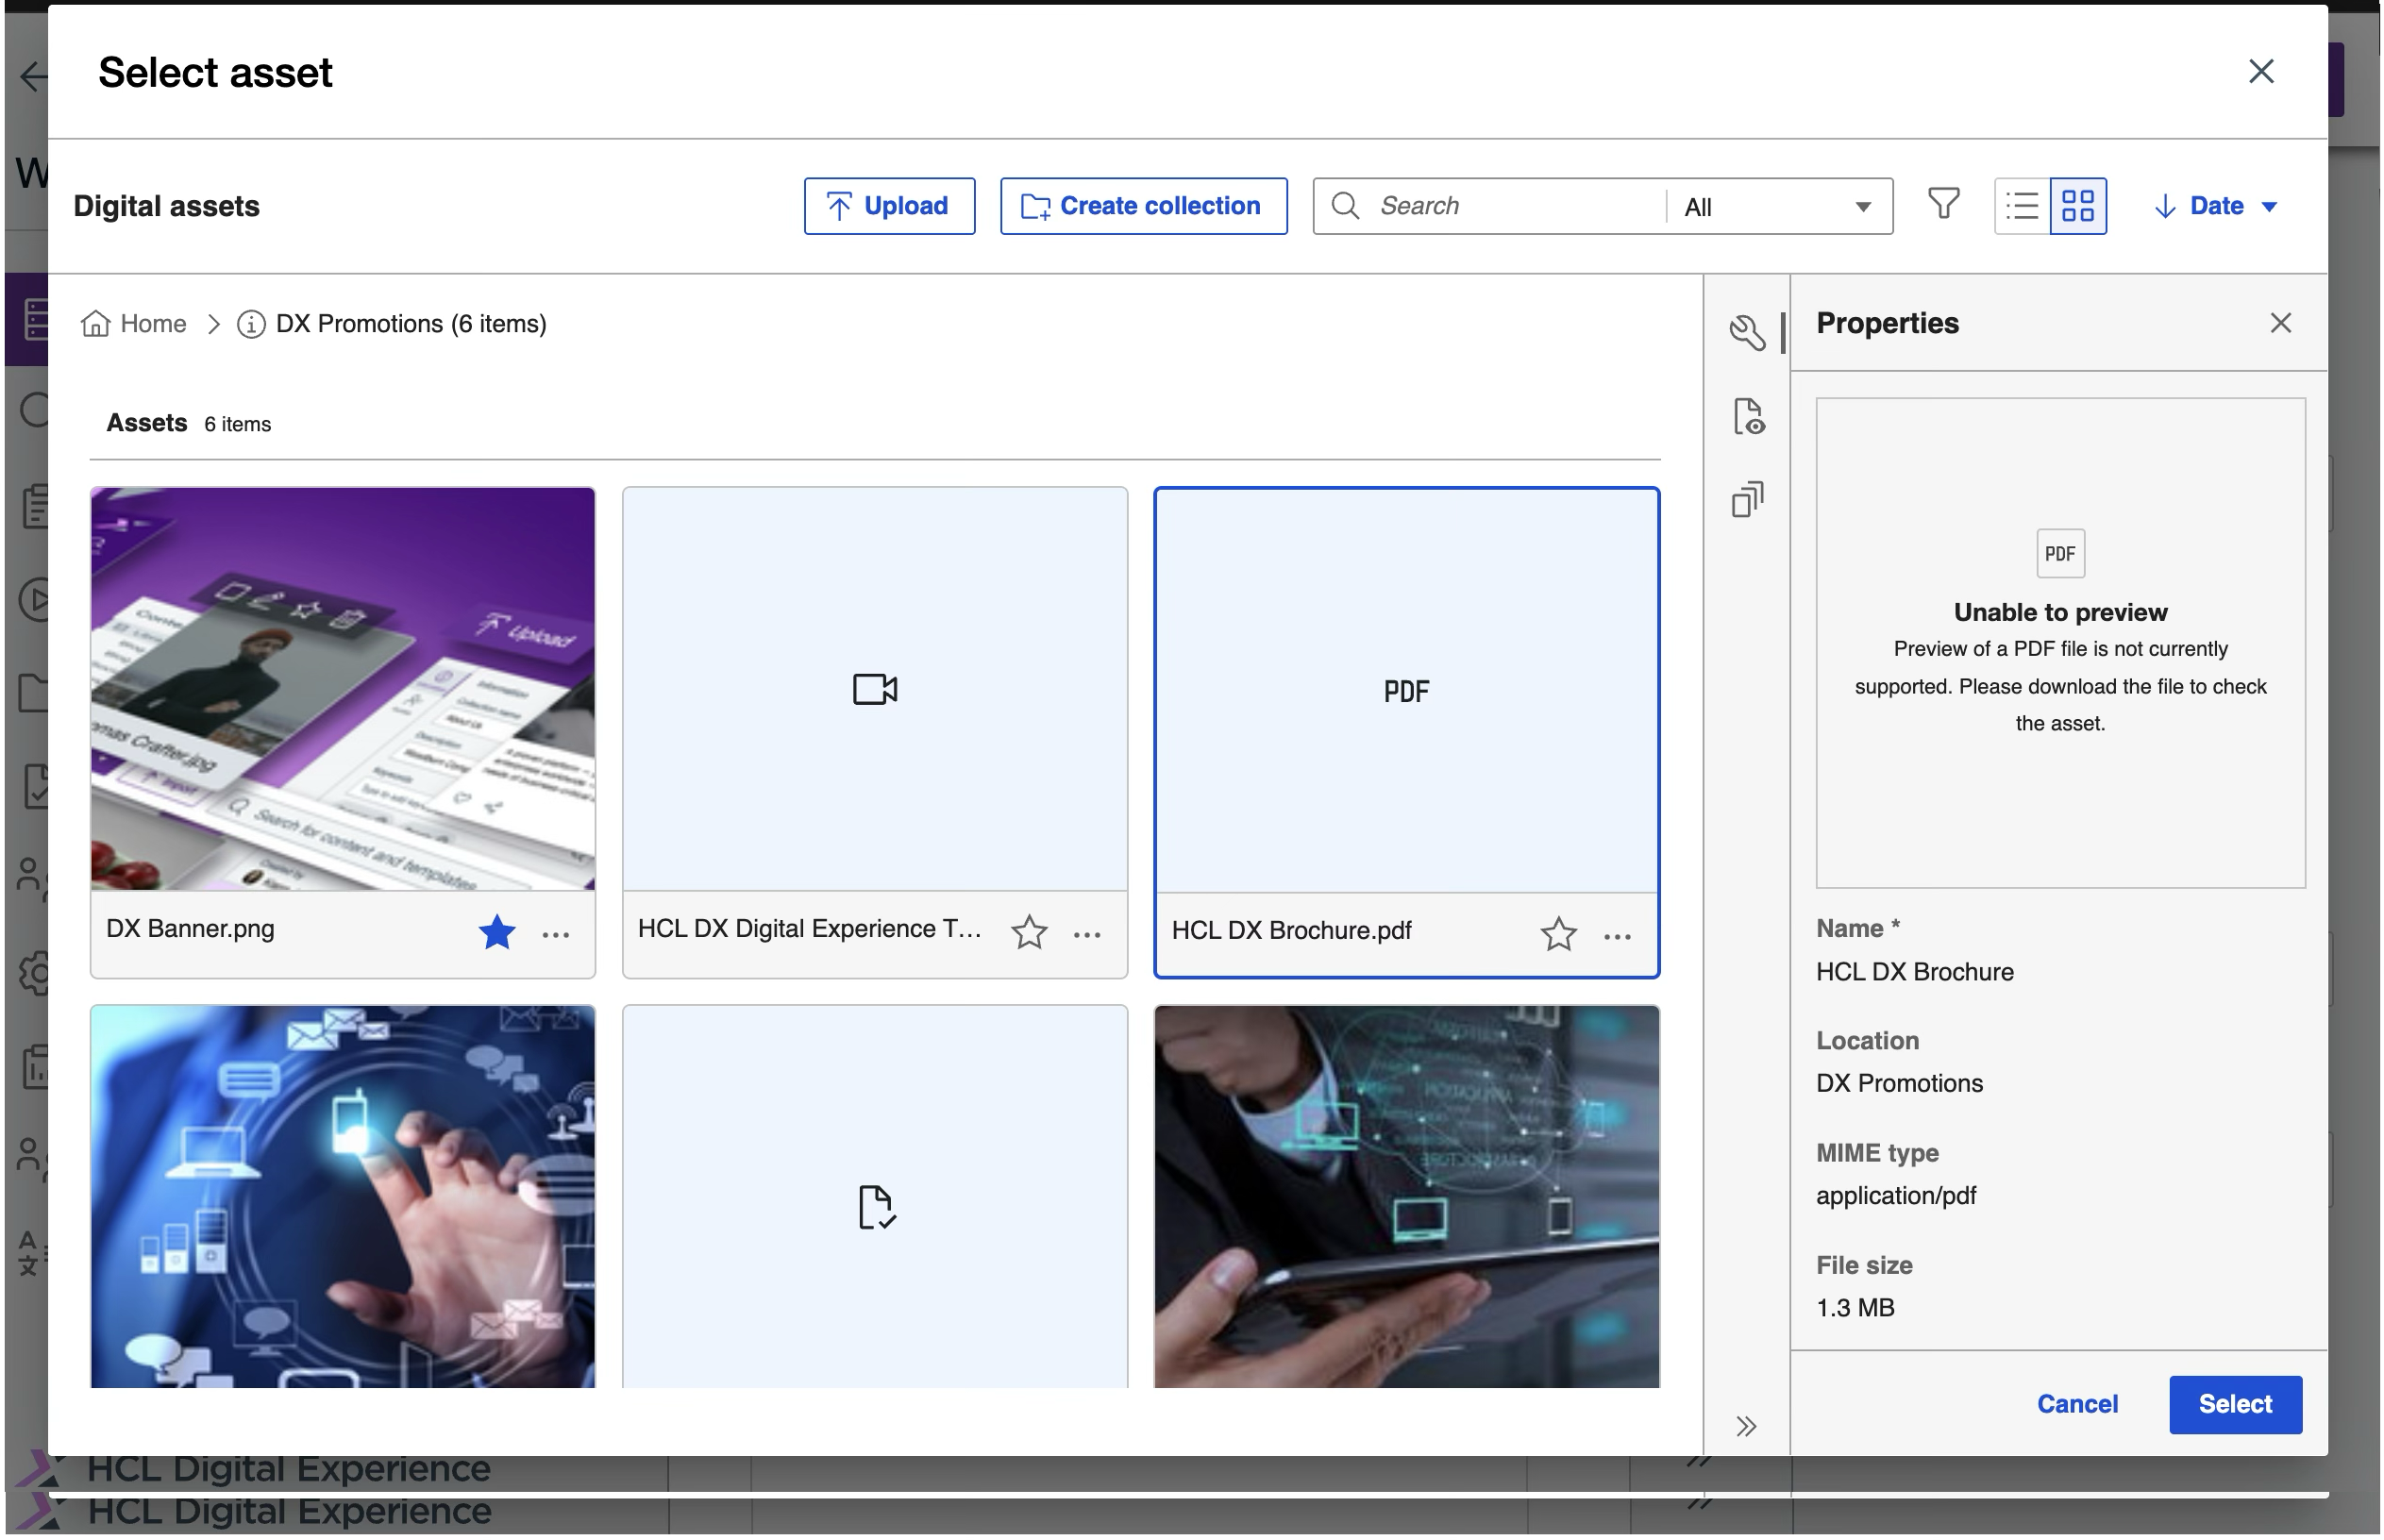Switch to grid view layout

[x=2078, y=206]
